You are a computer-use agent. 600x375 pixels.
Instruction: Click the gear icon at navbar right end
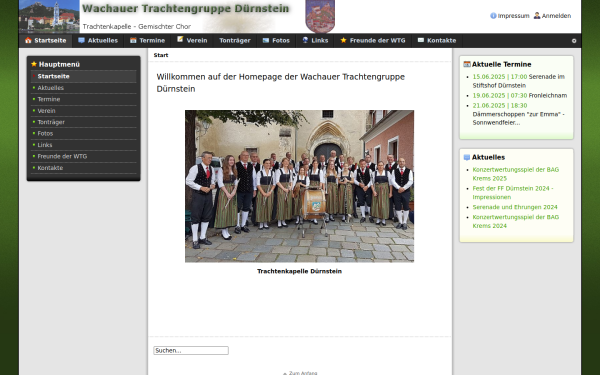coord(574,41)
